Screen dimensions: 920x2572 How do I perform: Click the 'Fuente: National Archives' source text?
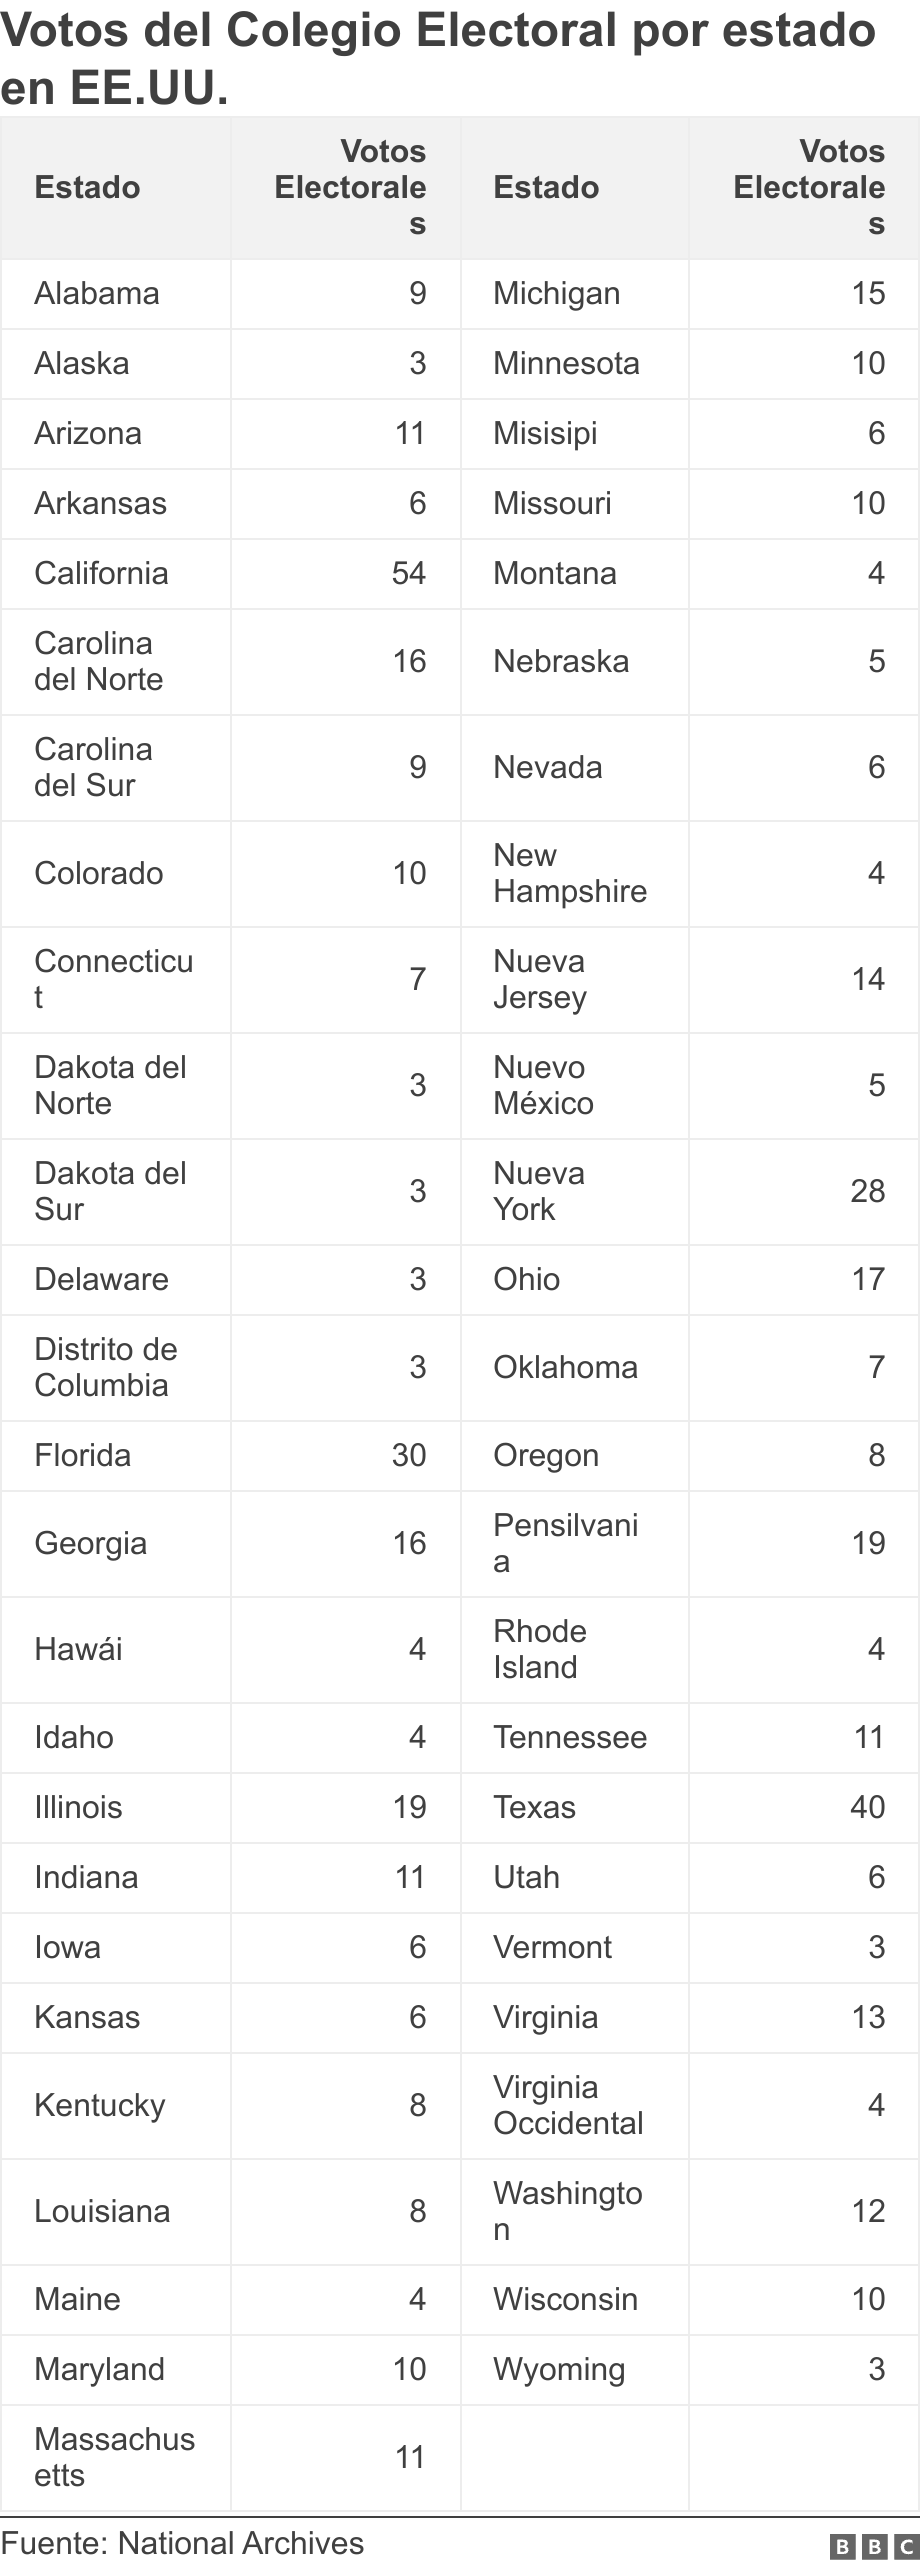tap(182, 2543)
